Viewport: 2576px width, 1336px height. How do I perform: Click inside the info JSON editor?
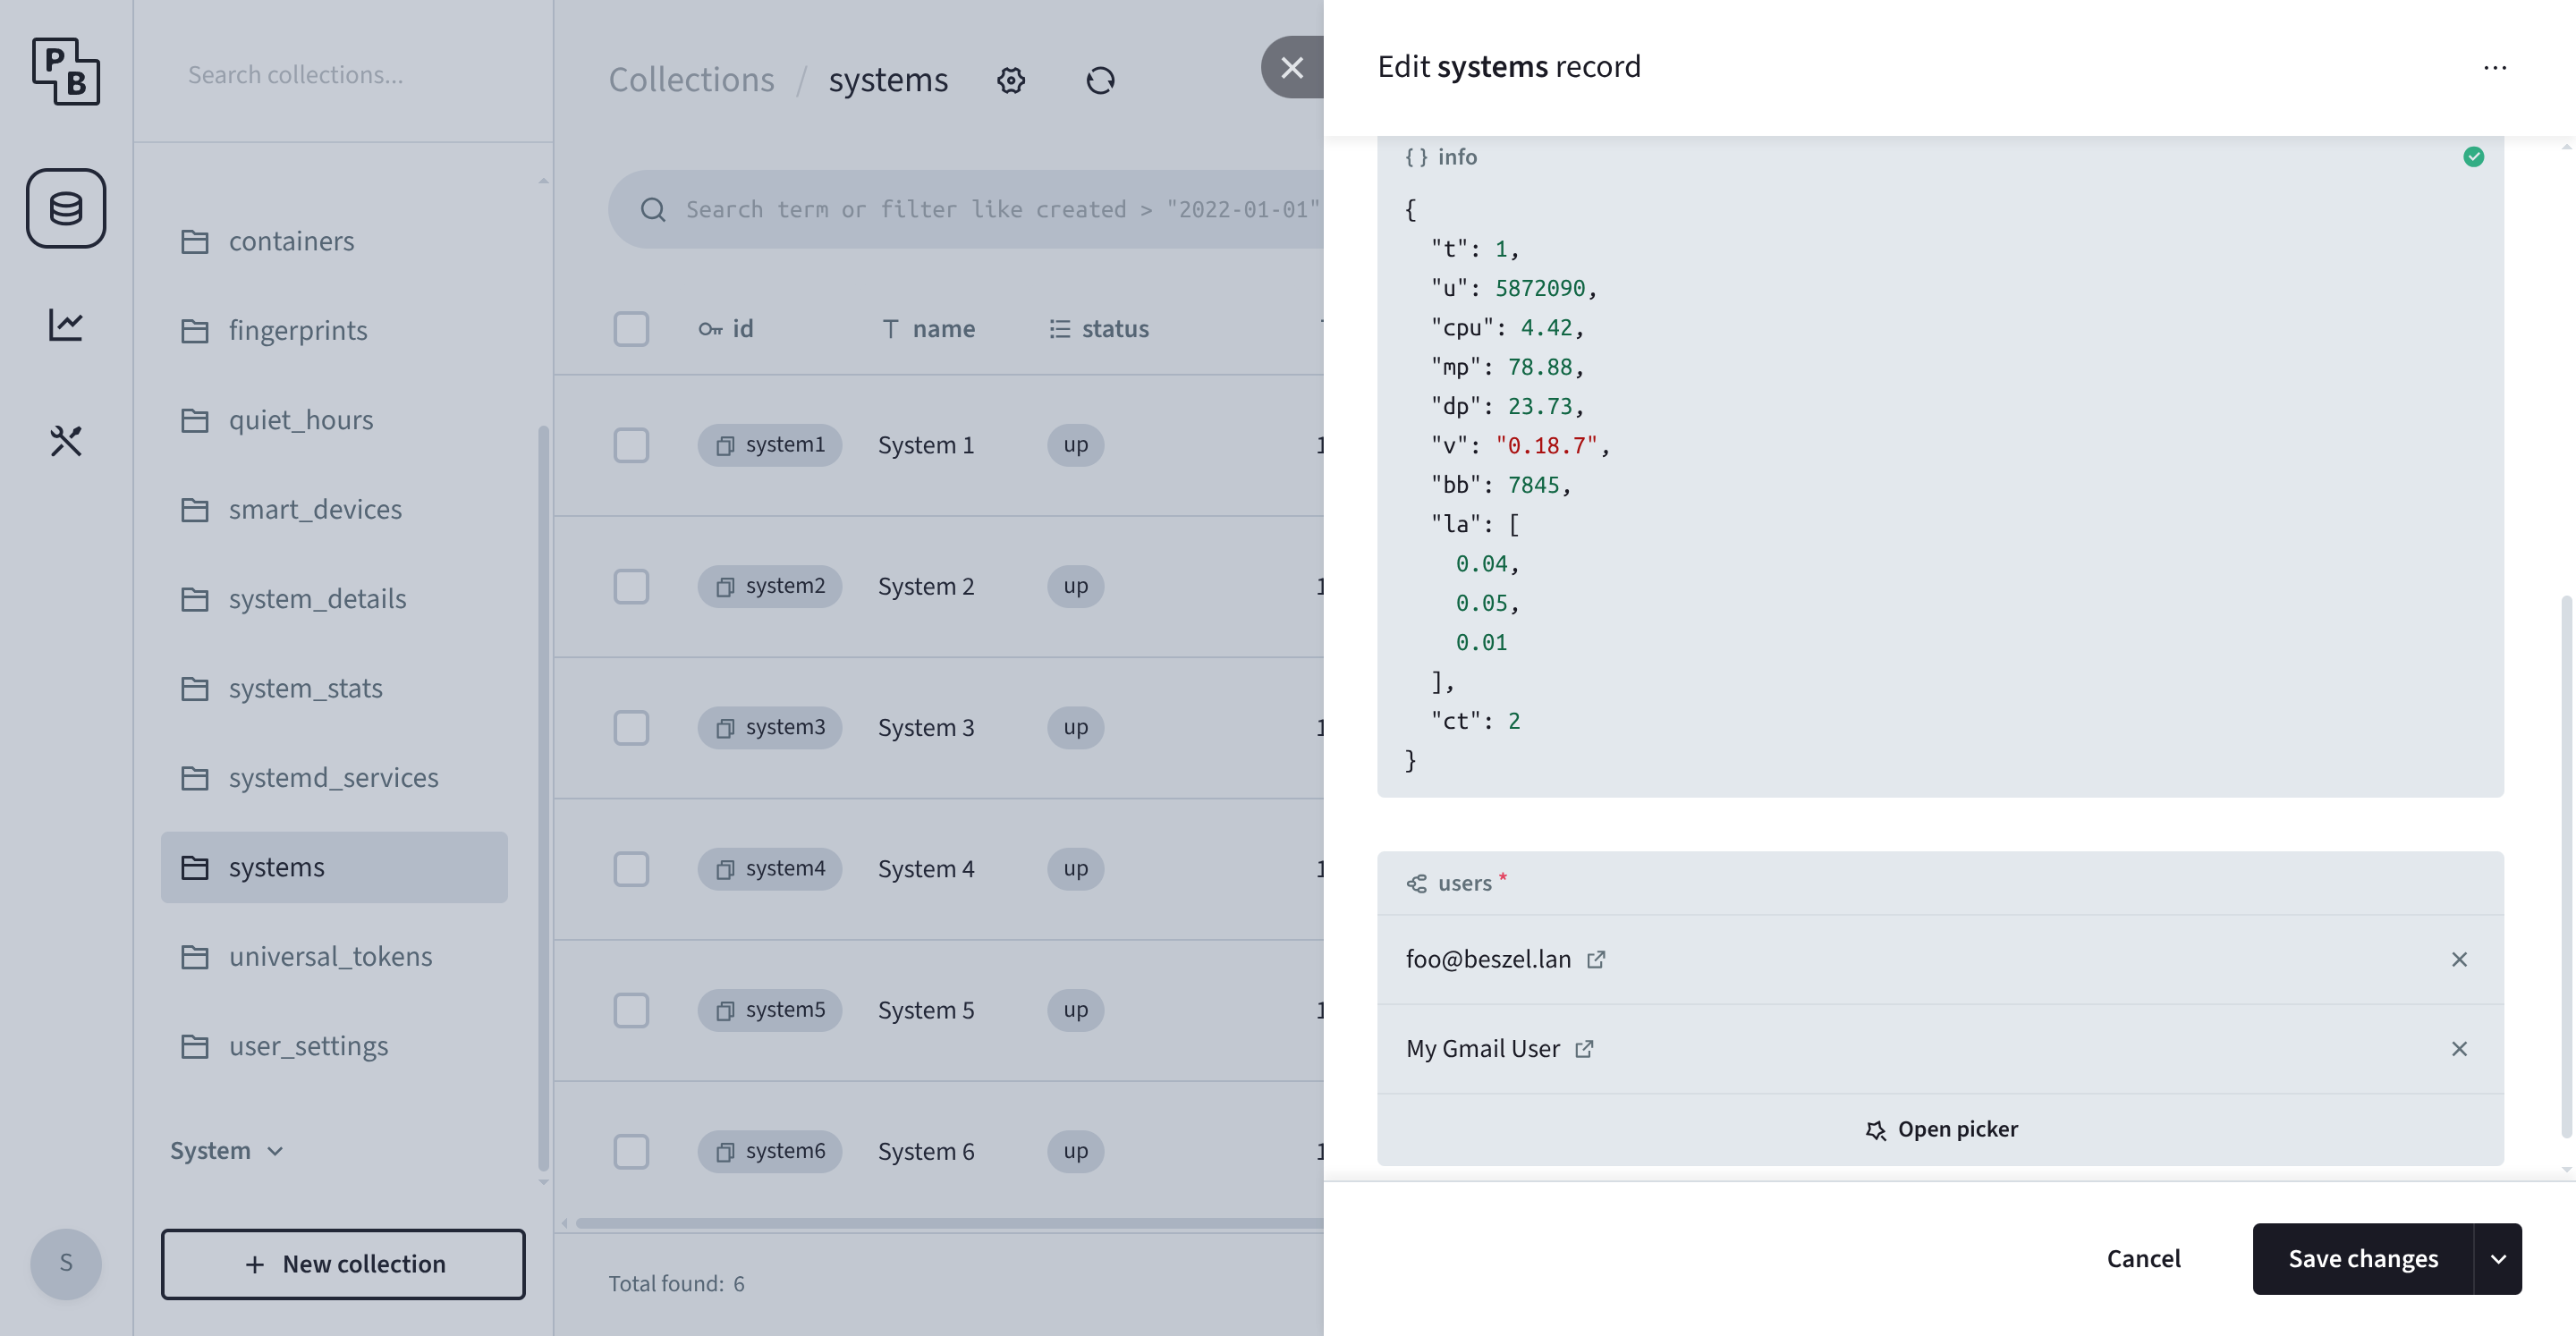(x=1940, y=485)
